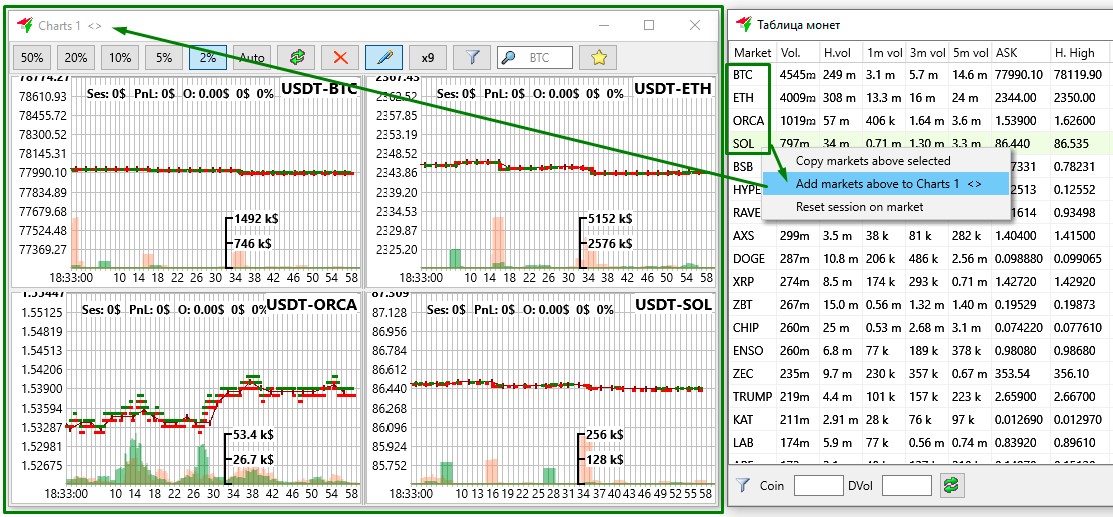The image size is (1113, 517).
Task: Click the x9 chart grid button
Action: point(428,58)
